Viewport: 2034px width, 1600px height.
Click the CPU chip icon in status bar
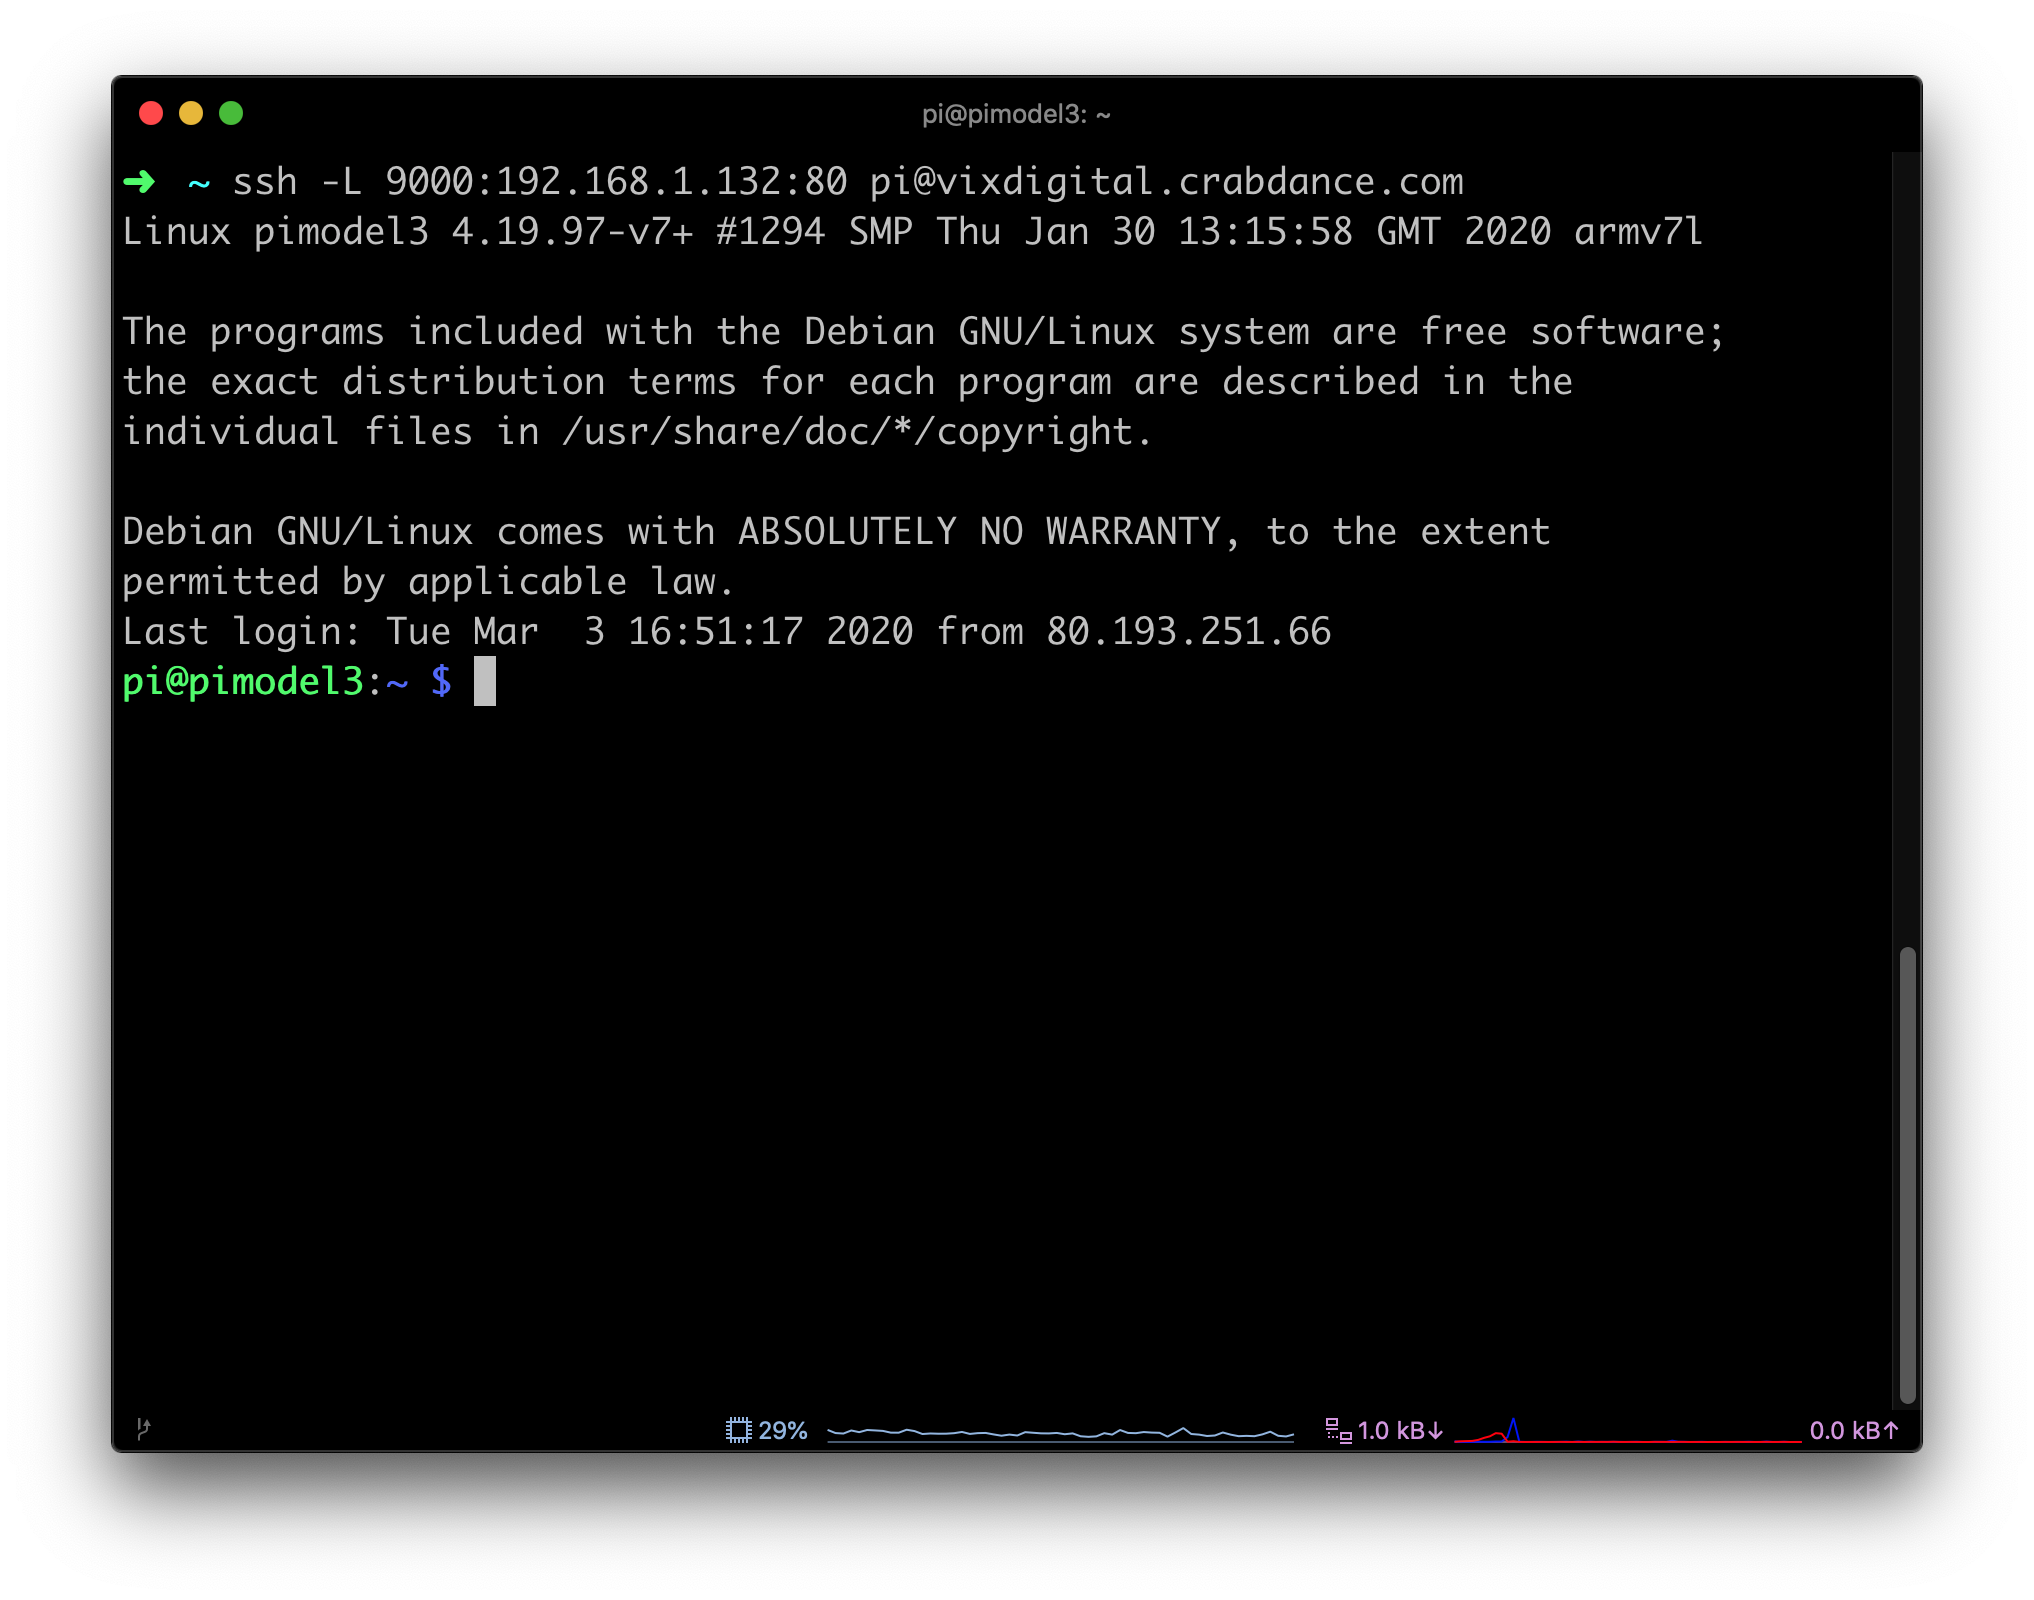click(738, 1430)
